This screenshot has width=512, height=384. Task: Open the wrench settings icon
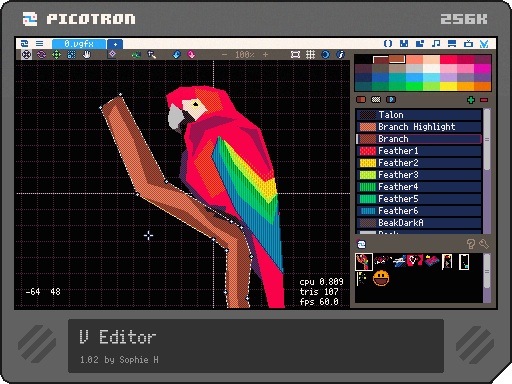click(x=484, y=244)
